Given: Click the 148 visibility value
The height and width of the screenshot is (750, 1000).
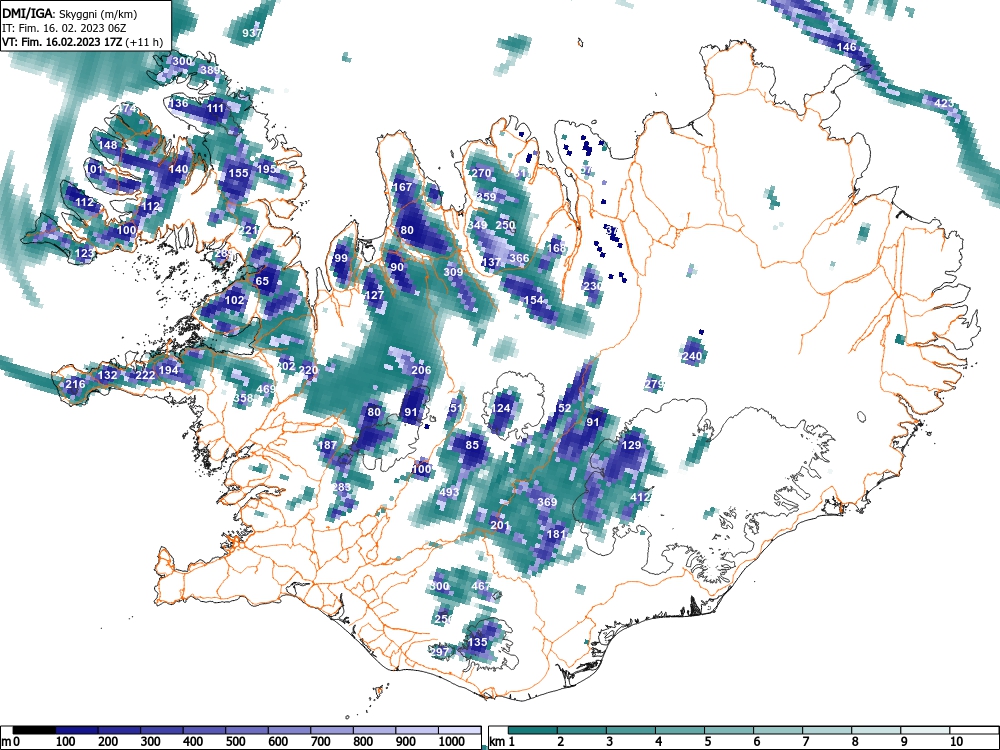Looking at the screenshot, I should pyautogui.click(x=107, y=145).
